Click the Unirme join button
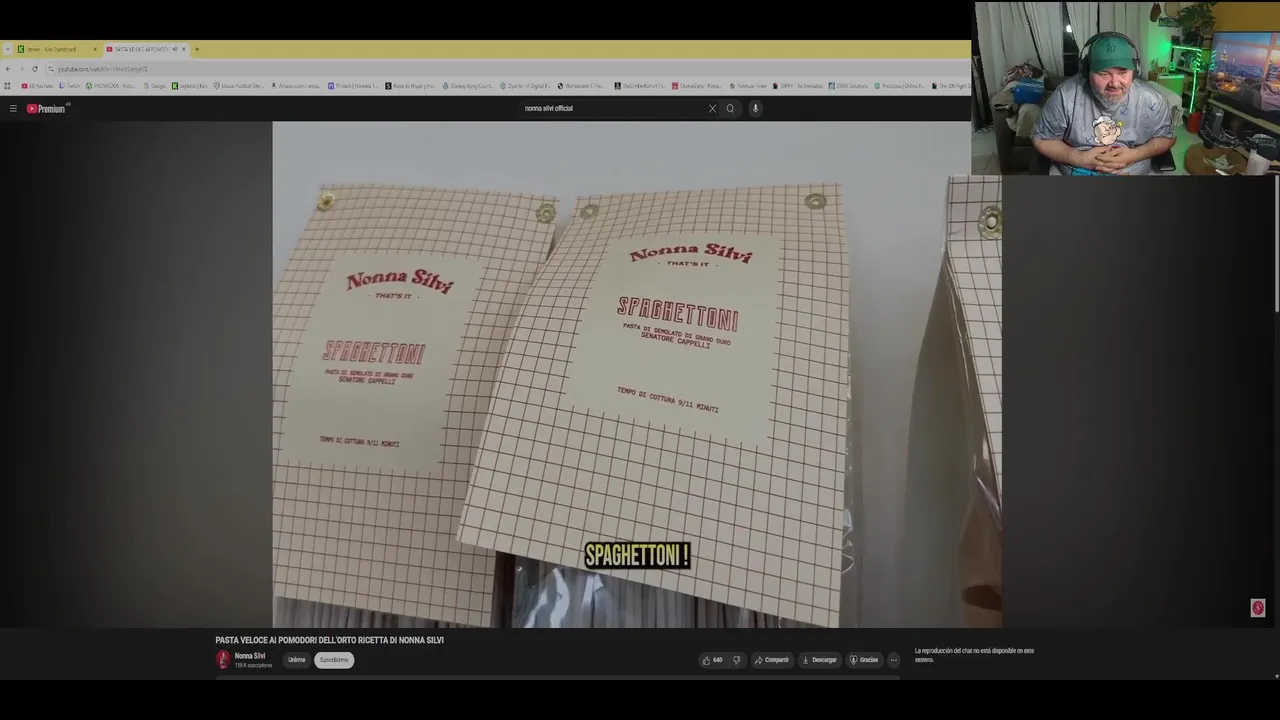This screenshot has height=720, width=1280. click(297, 660)
